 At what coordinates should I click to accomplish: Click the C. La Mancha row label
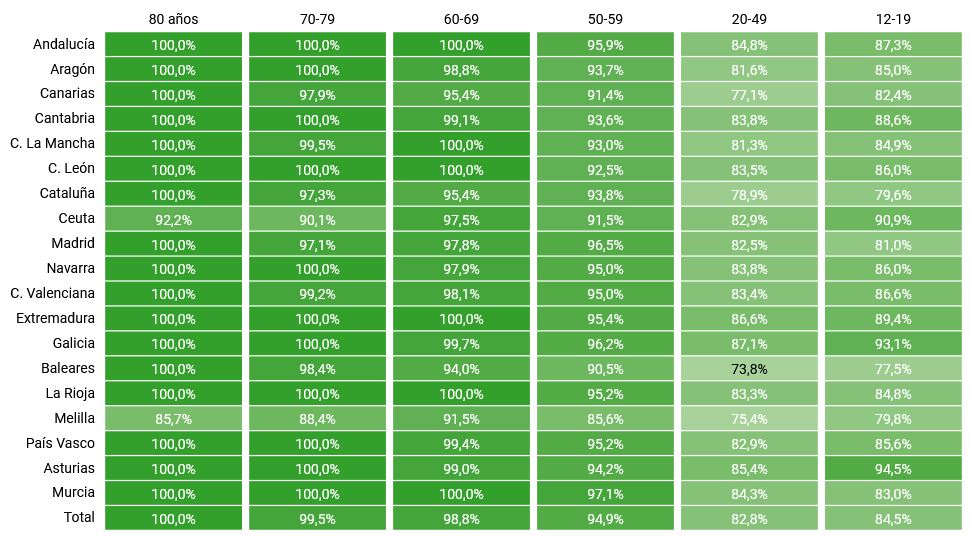(x=53, y=144)
